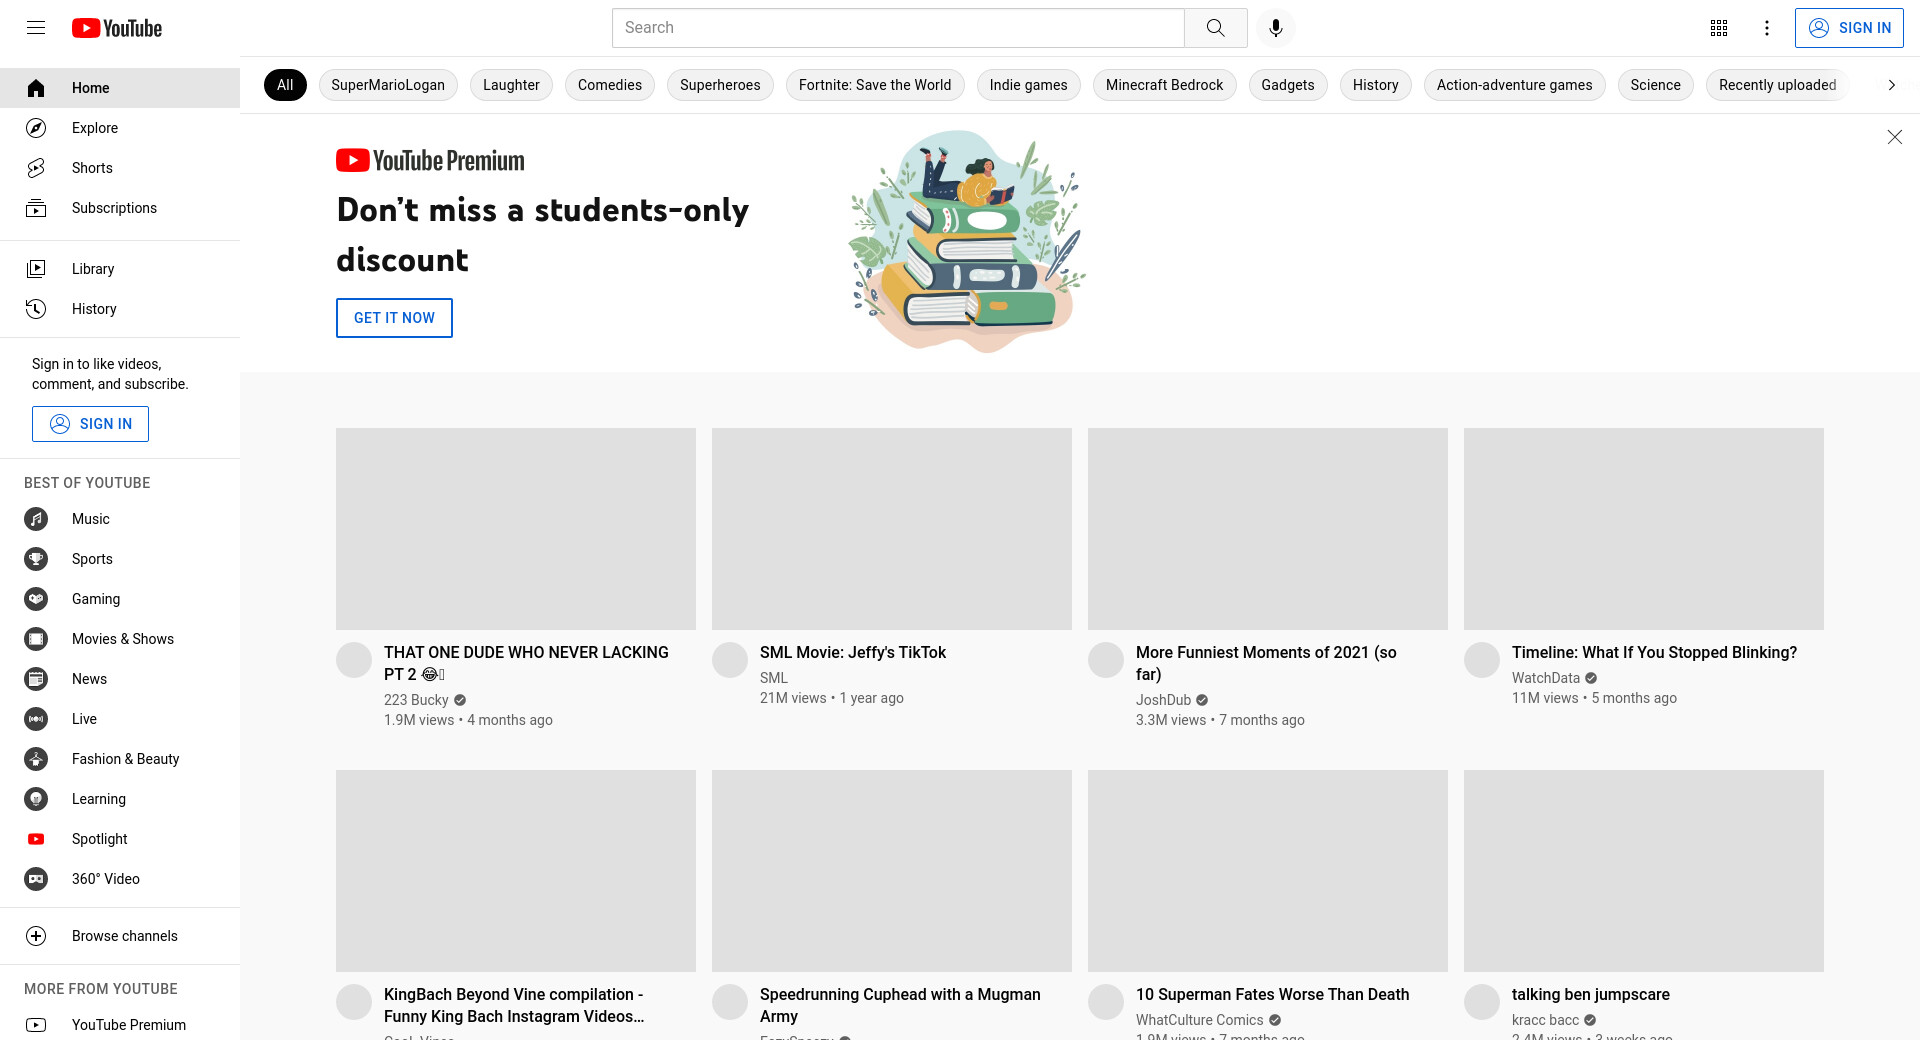Open More Funniest Moments of 2021 title
The width and height of the screenshot is (1920, 1040).
1266,663
